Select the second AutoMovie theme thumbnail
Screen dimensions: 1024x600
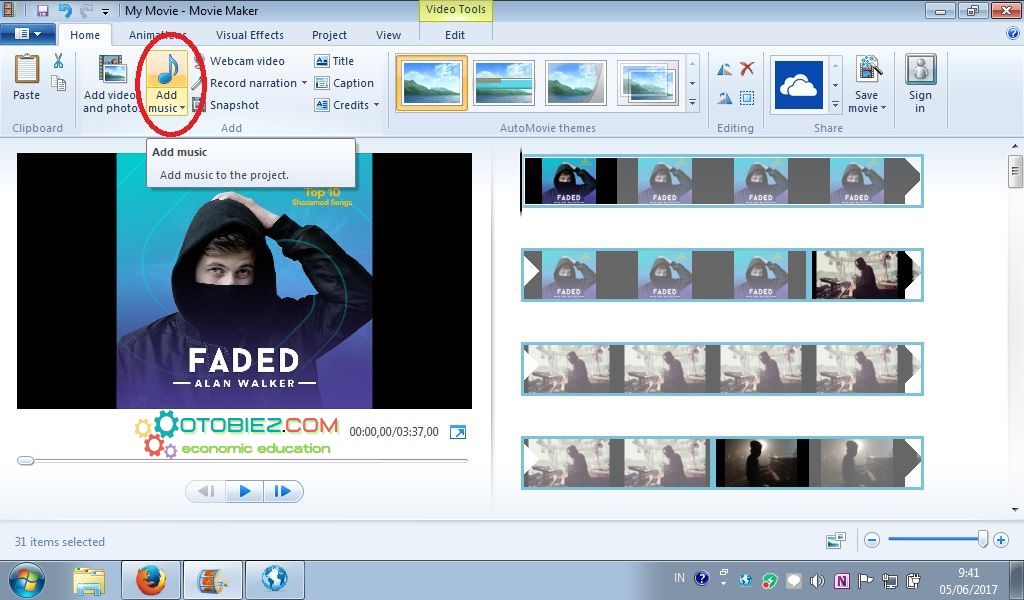click(x=504, y=83)
